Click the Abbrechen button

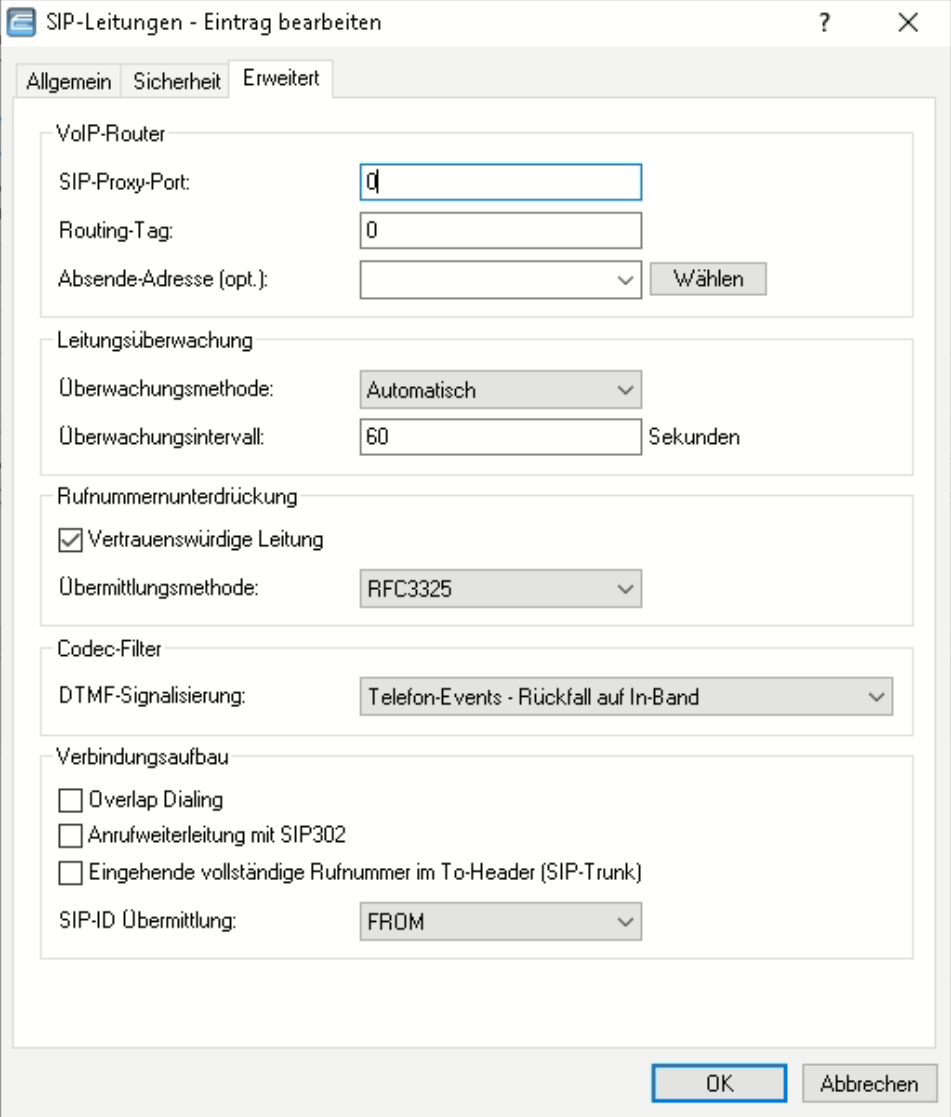(x=869, y=1083)
